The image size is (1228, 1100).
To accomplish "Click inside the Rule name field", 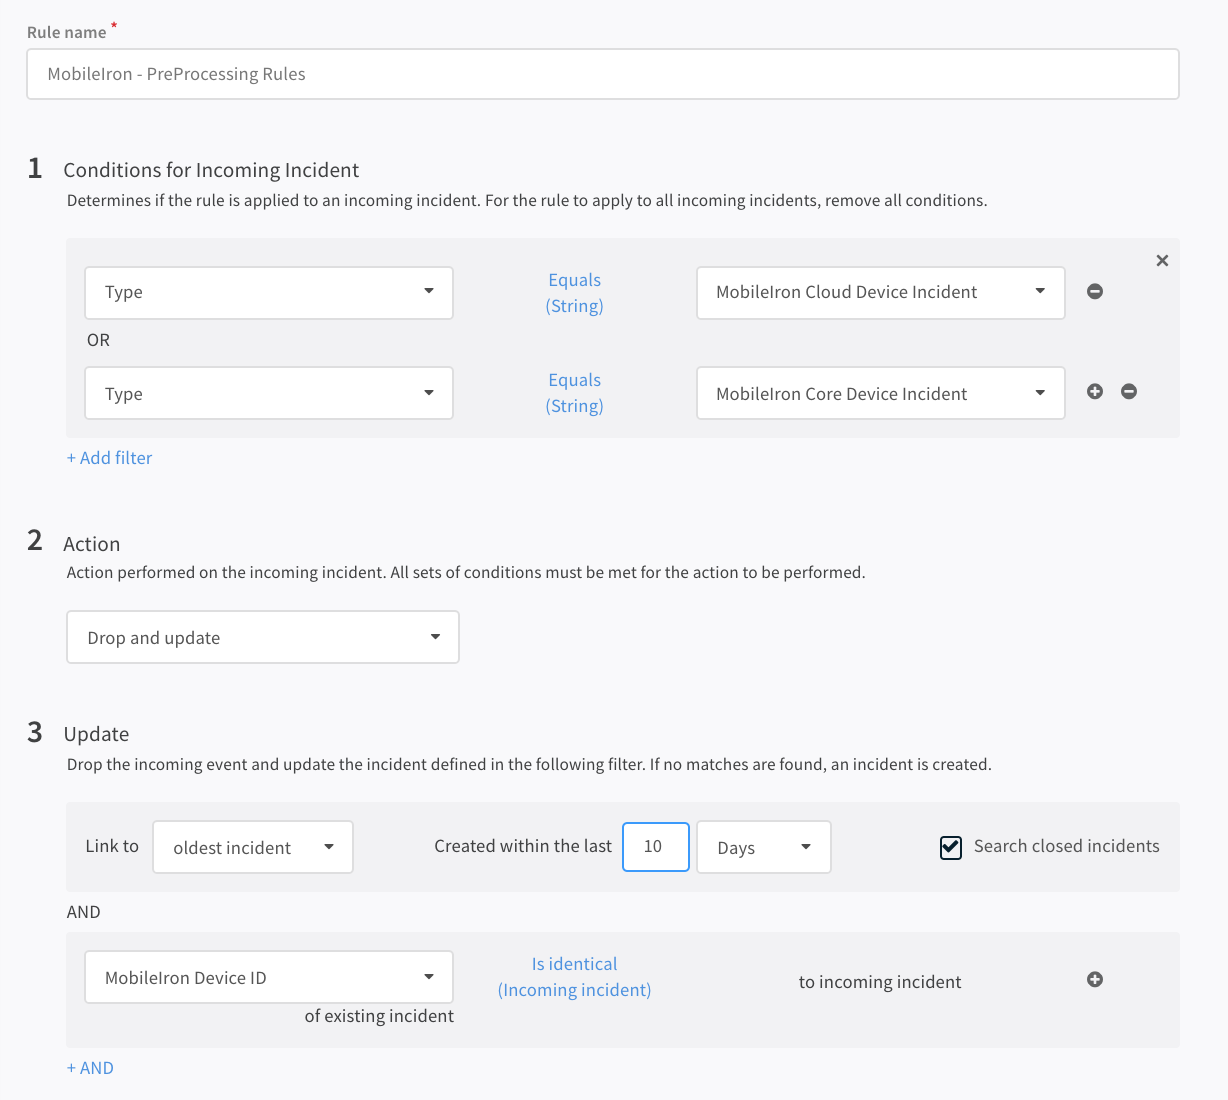I will click(x=602, y=73).
